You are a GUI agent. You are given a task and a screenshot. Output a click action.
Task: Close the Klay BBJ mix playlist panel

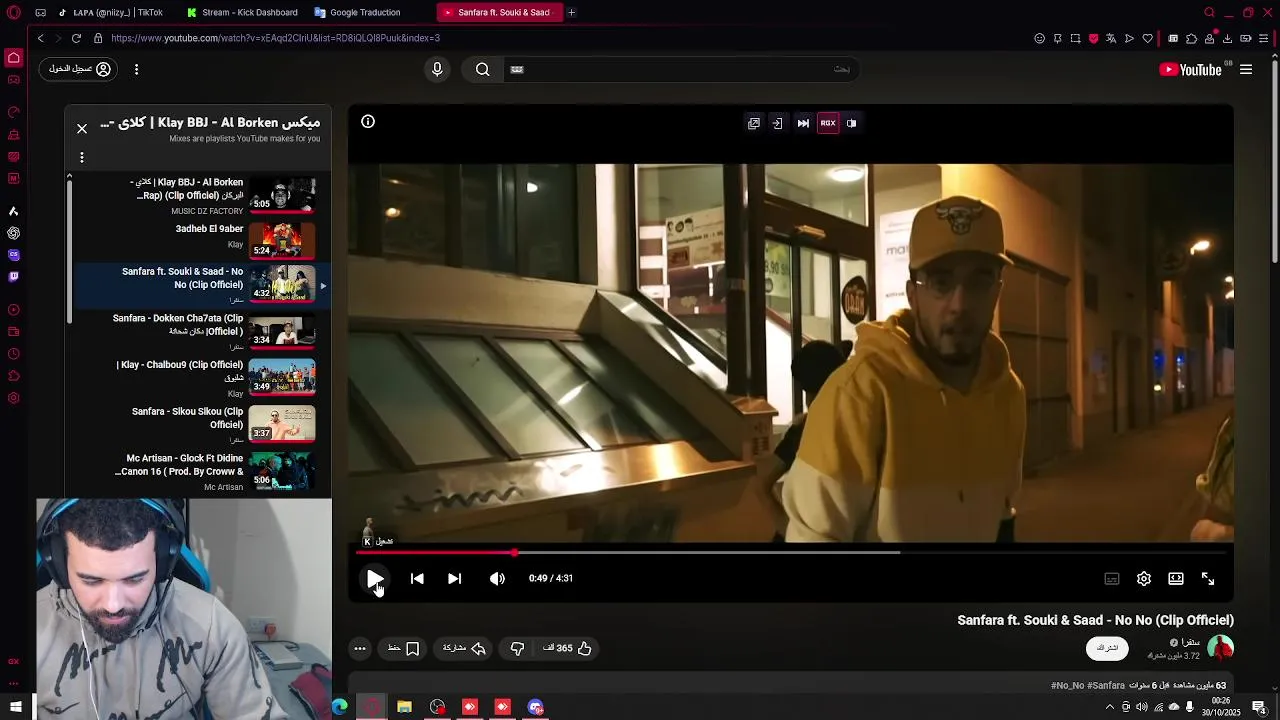pos(82,128)
